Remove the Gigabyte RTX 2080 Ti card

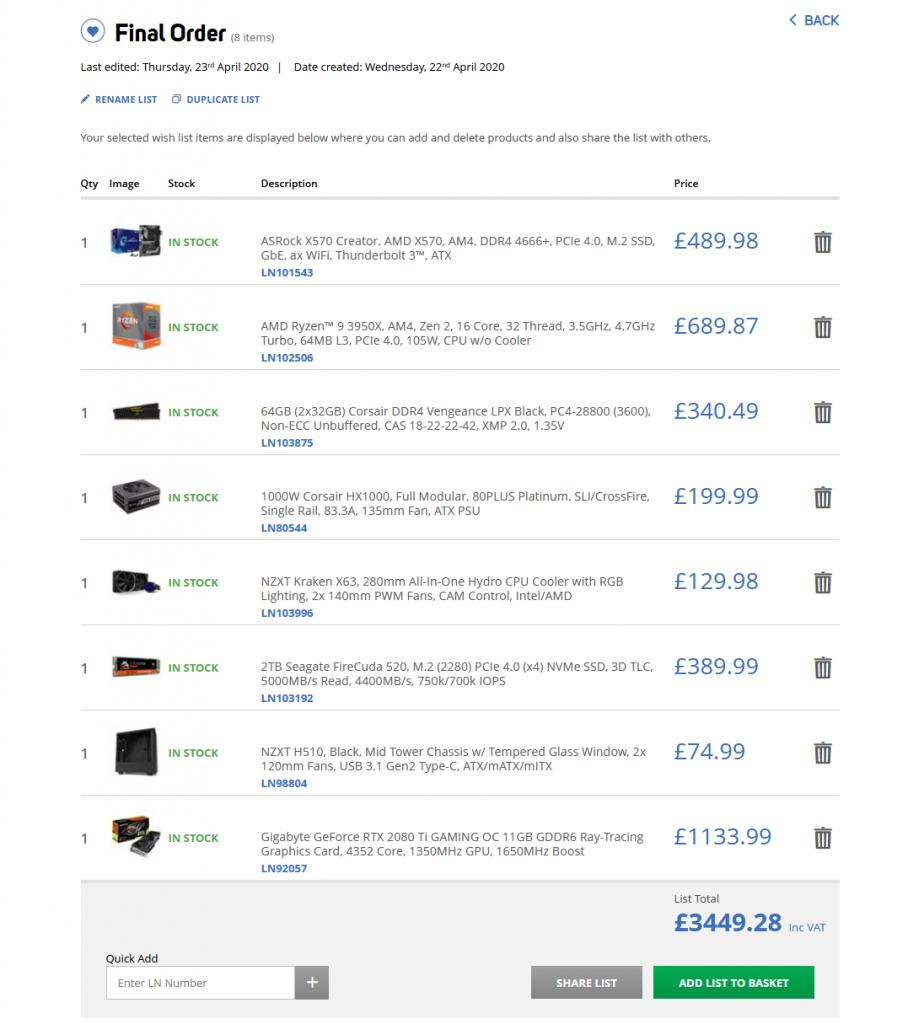click(x=822, y=838)
